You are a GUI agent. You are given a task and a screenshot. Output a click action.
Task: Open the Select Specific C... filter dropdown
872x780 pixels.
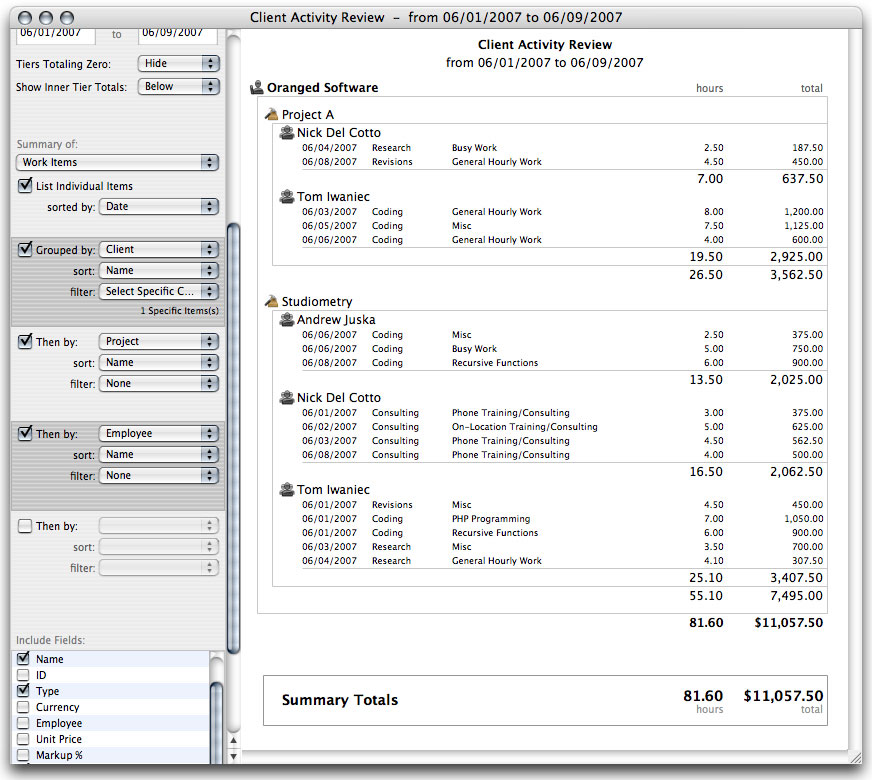tap(159, 291)
